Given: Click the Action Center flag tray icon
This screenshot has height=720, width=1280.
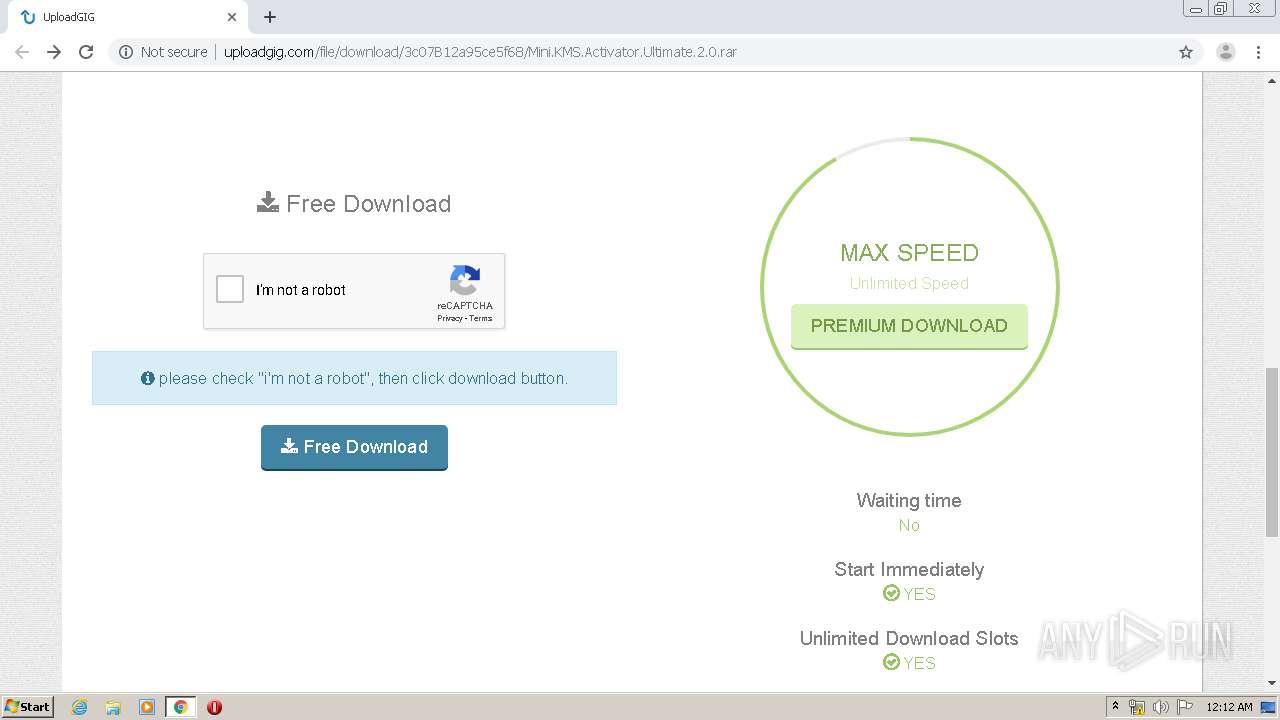Looking at the screenshot, I should (1185, 707).
